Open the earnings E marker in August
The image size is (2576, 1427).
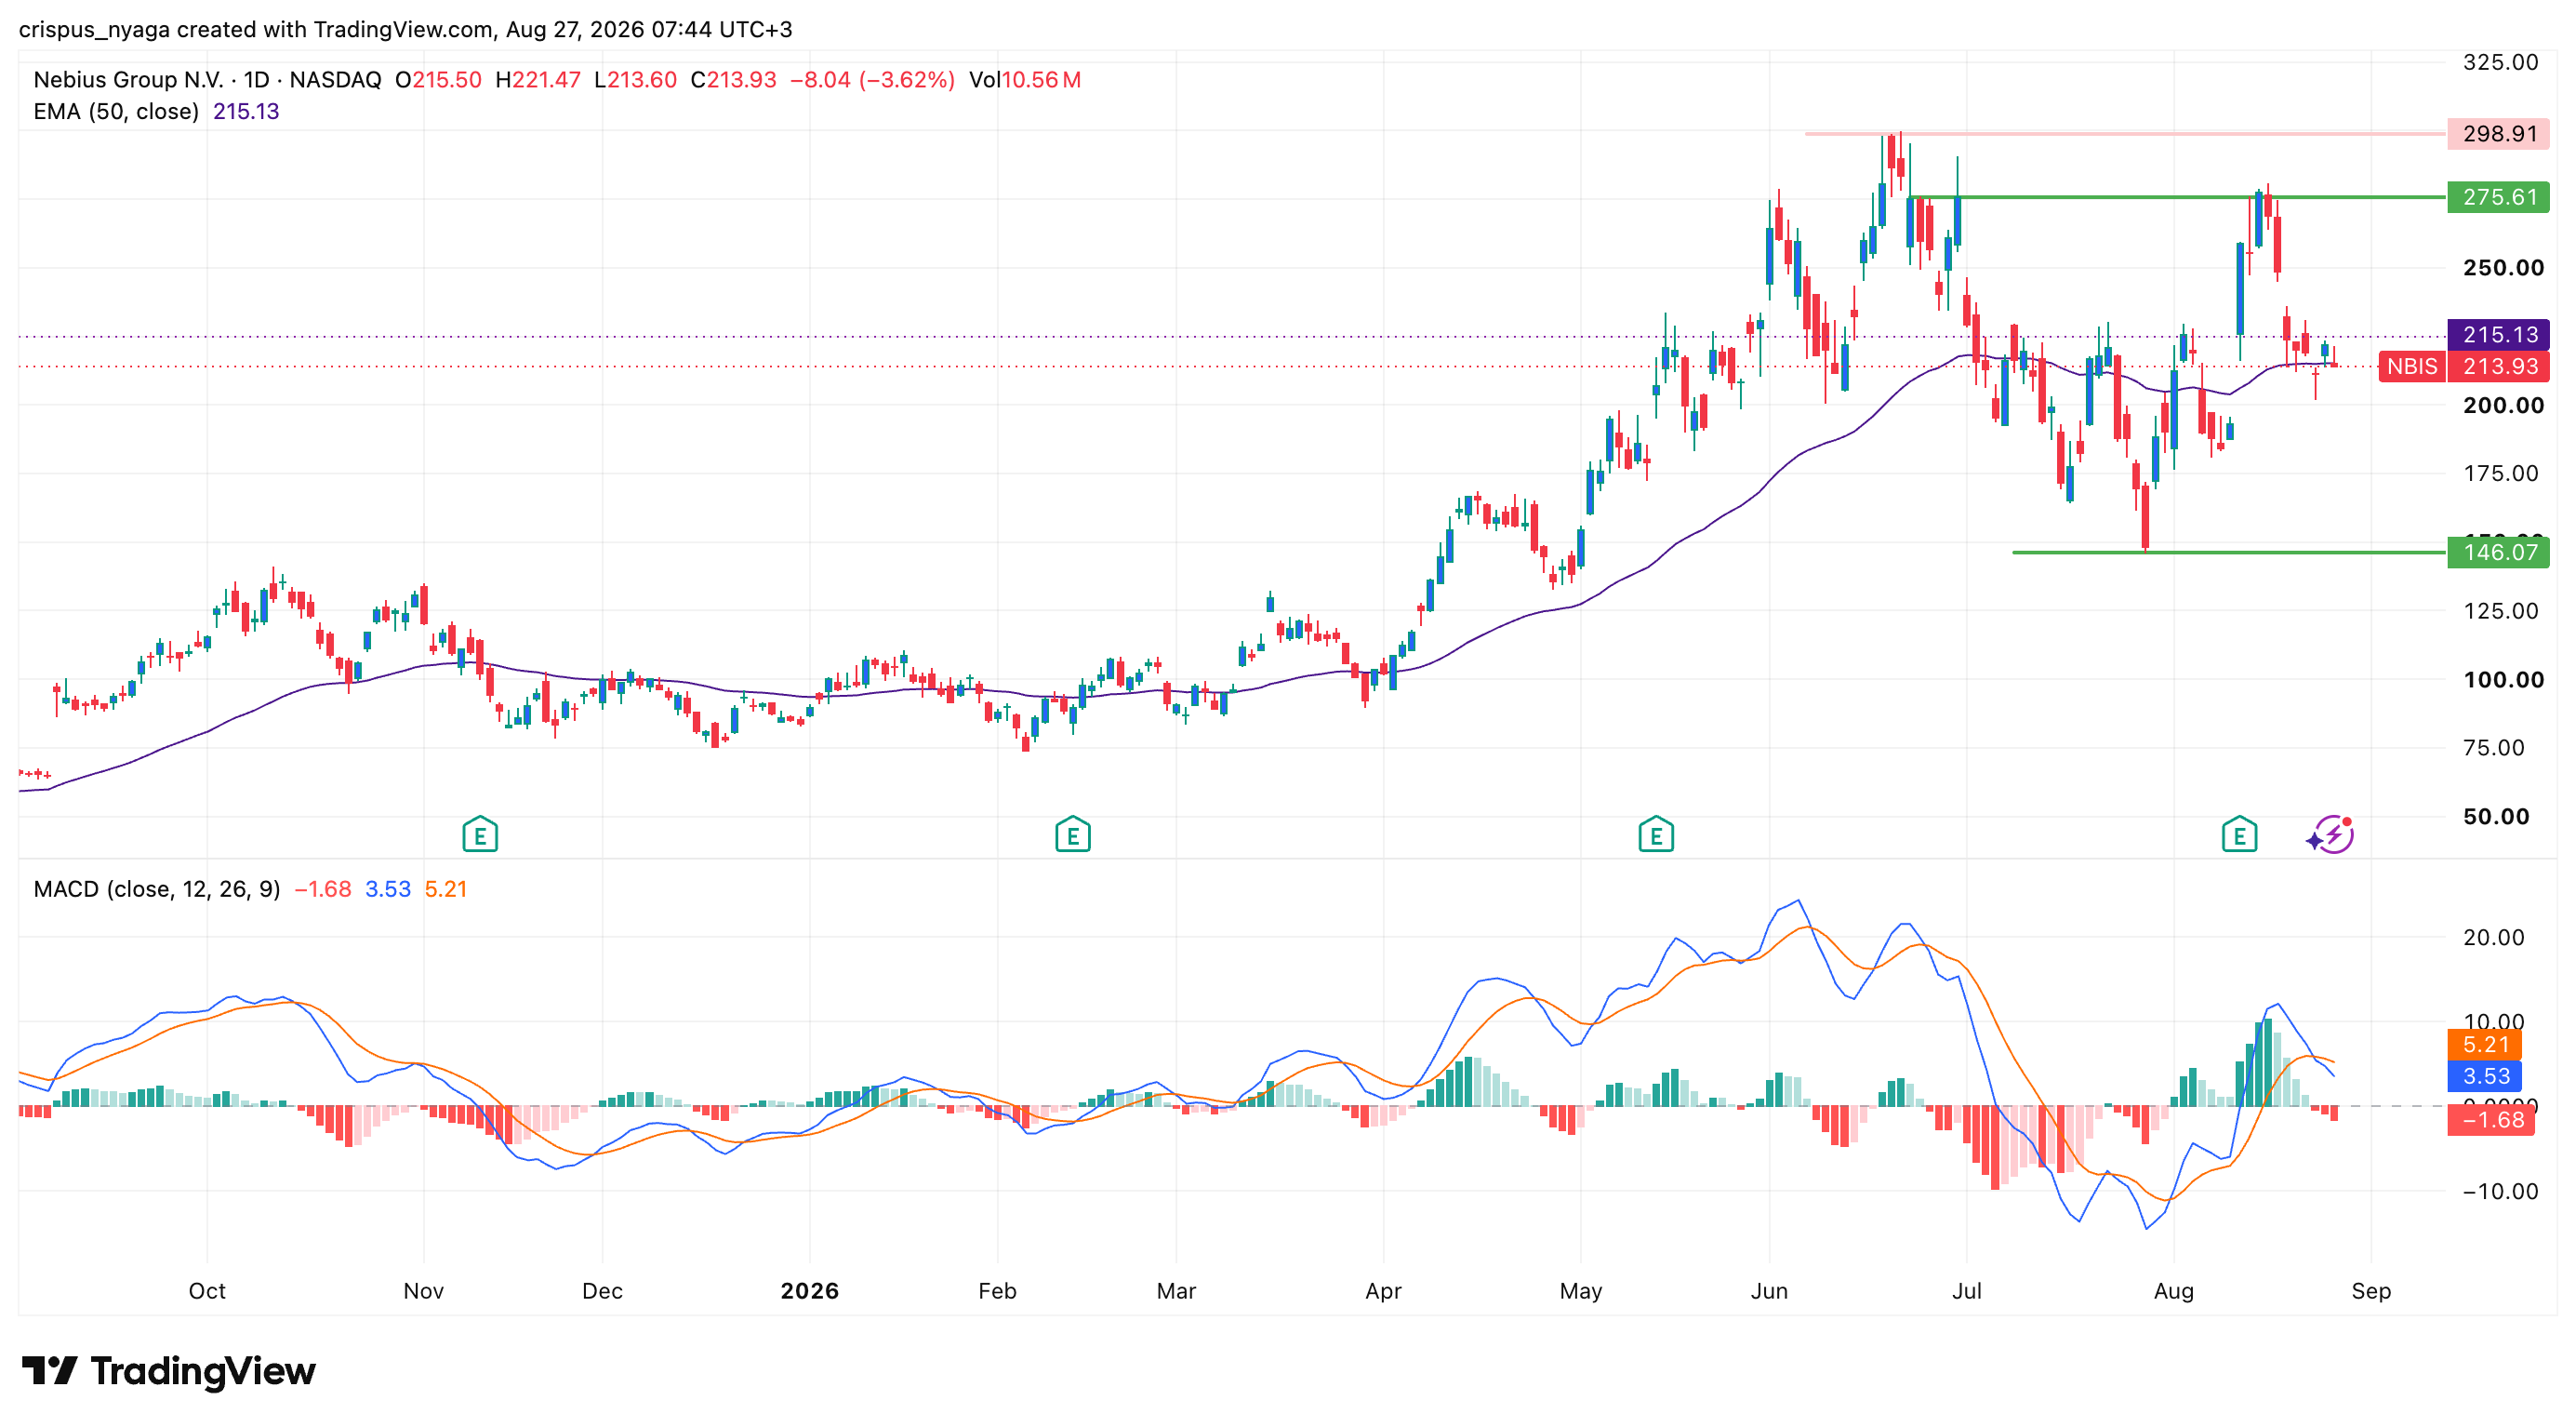click(x=2239, y=834)
